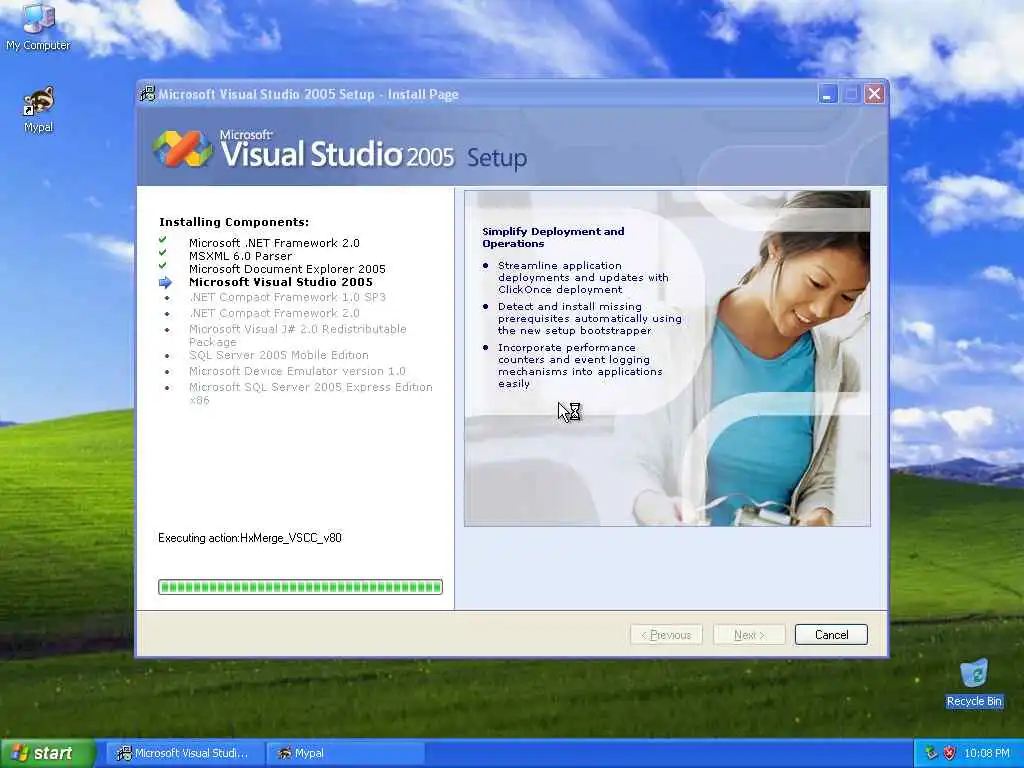Click the blue arrow beside Microsoft Visual Studio 2005

165,283
